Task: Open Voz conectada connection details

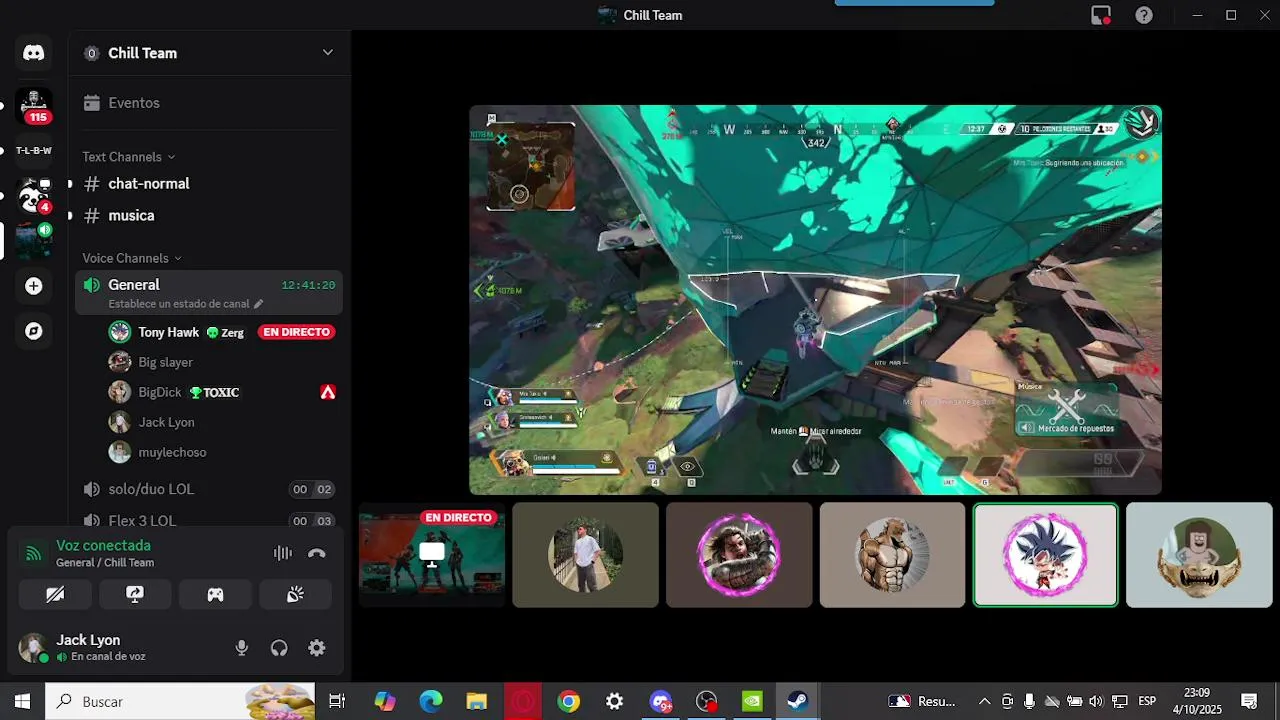Action: [x=104, y=546]
